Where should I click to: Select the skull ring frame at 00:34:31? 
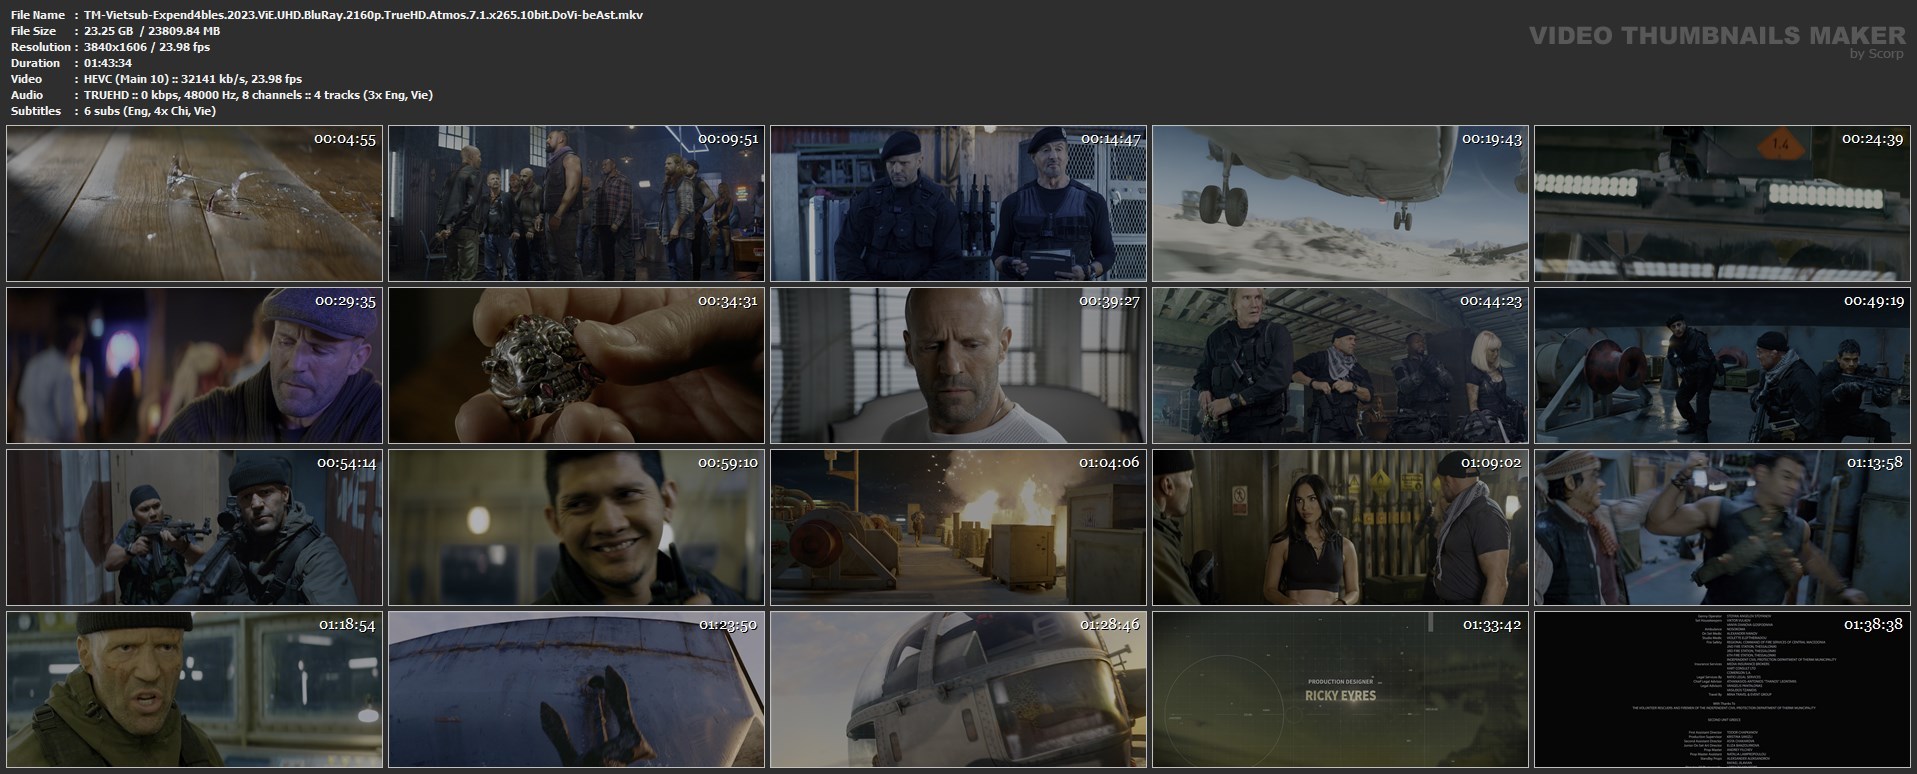[x=576, y=366]
